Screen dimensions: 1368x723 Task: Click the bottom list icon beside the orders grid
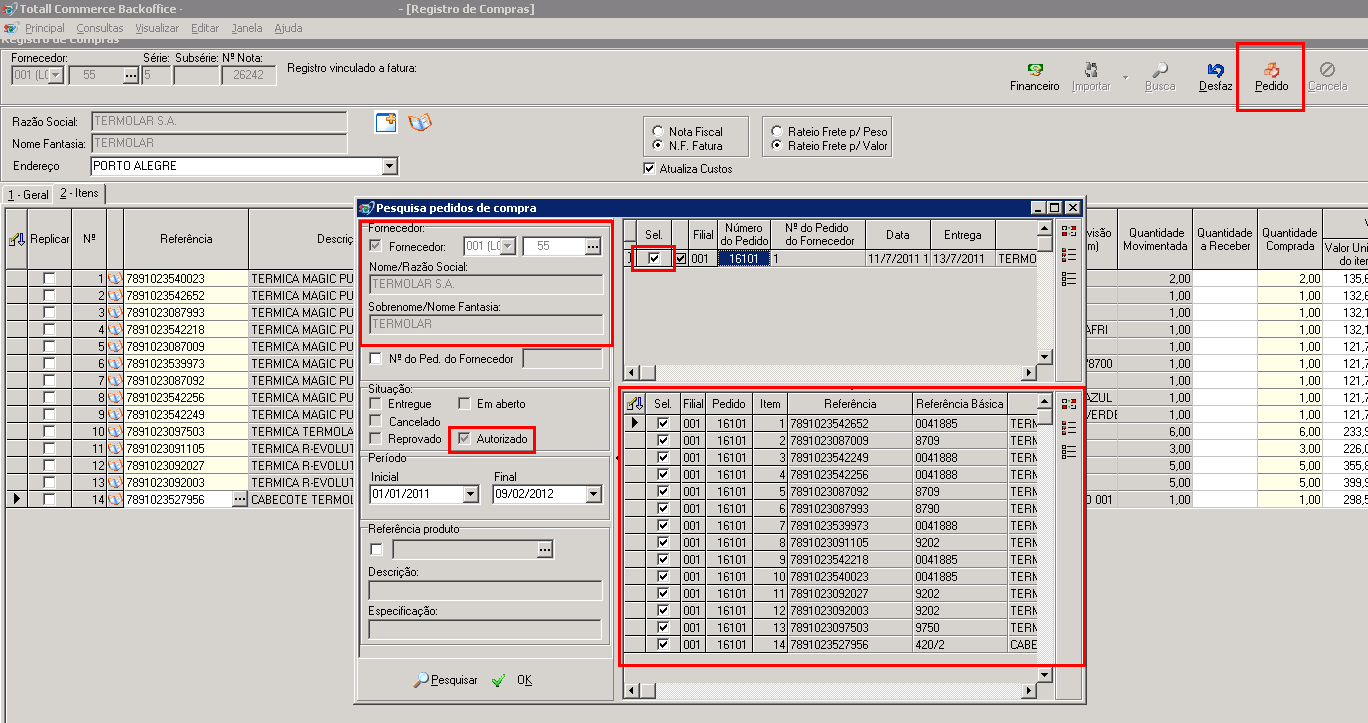click(1068, 279)
